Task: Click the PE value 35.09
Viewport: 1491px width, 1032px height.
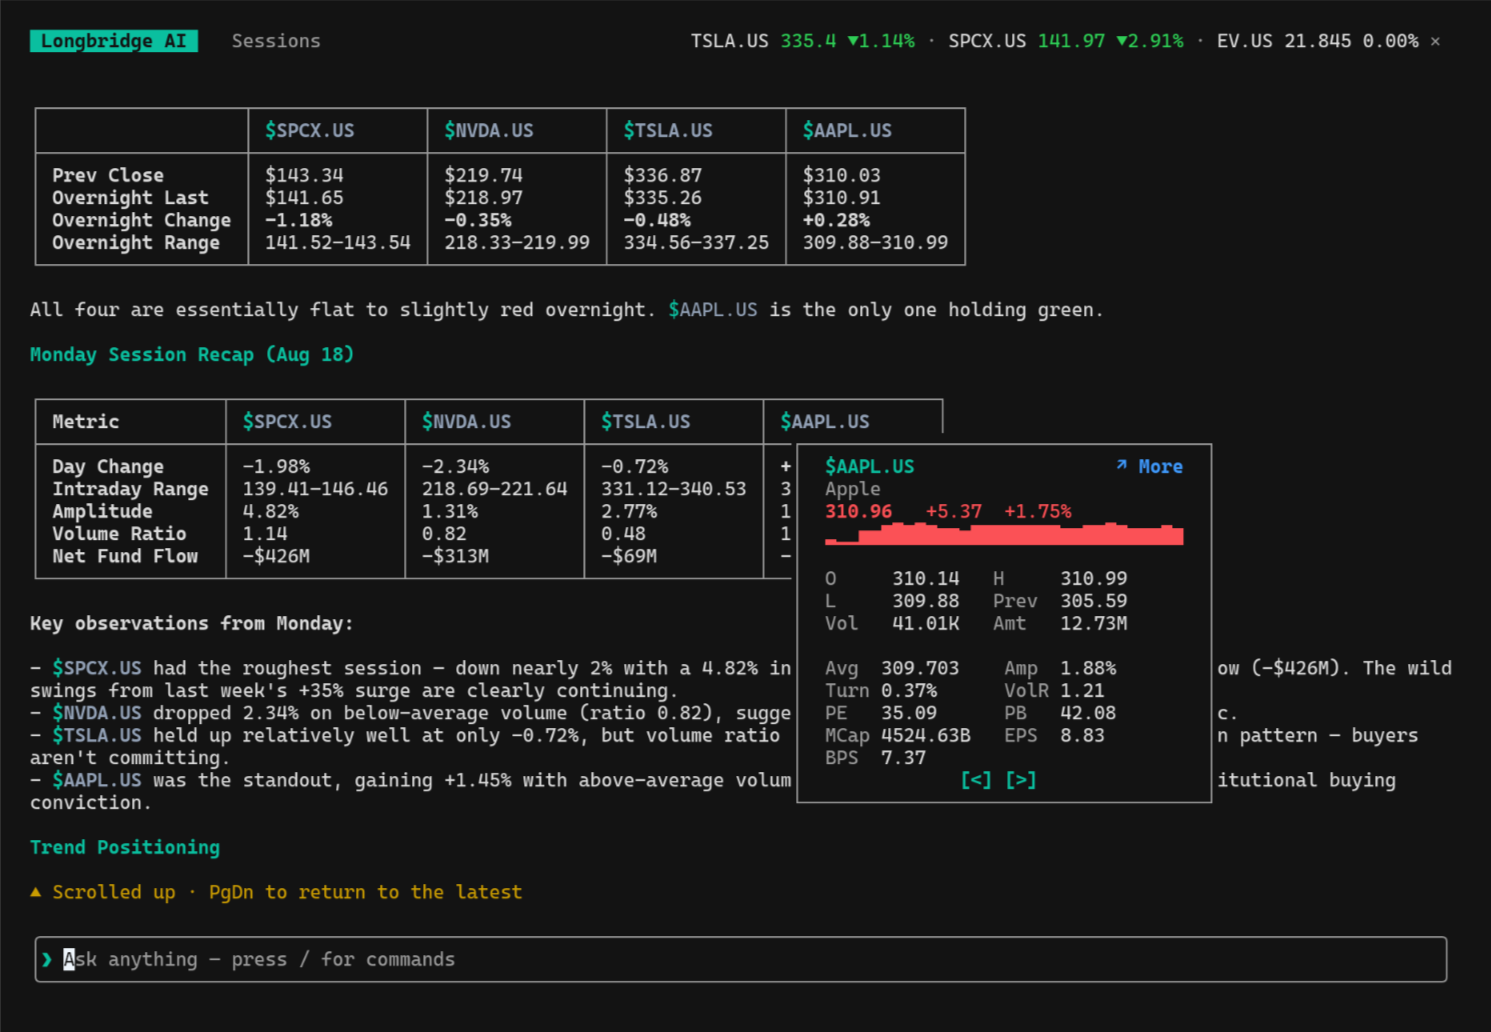Action: pos(909,713)
